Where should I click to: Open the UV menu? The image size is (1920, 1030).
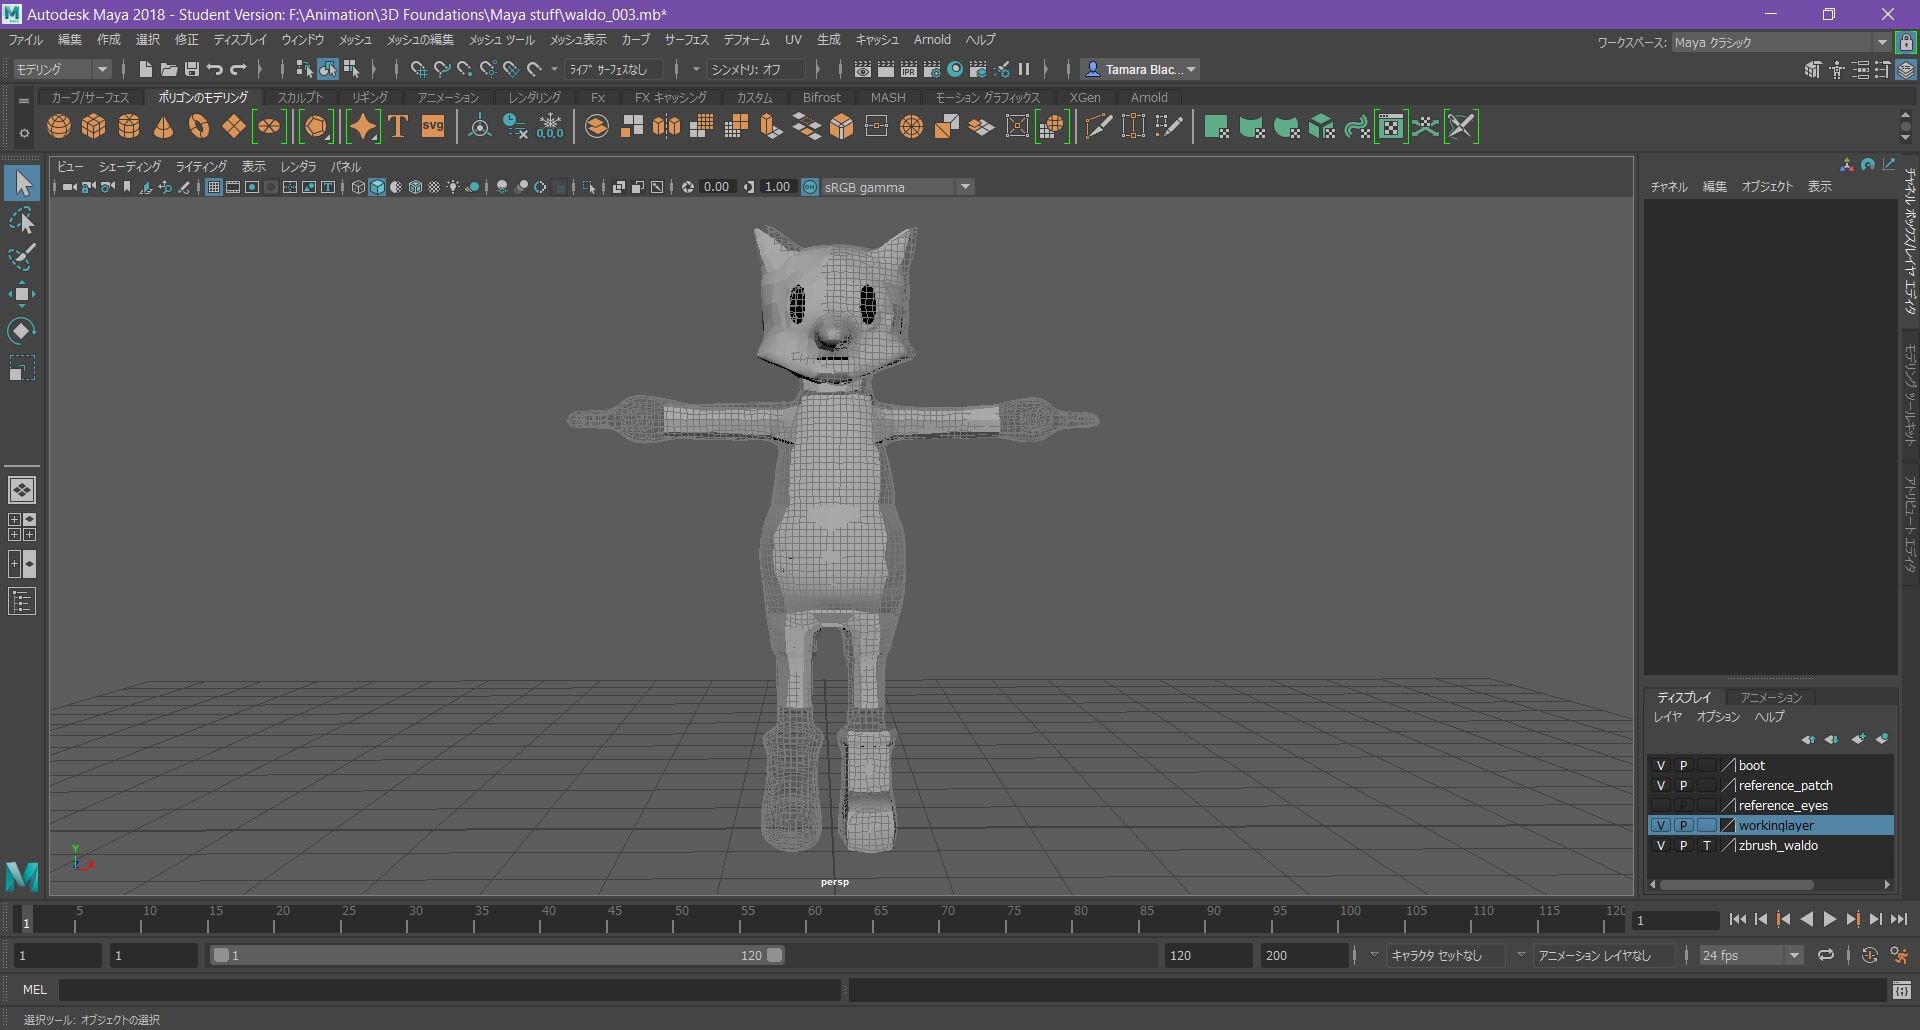[792, 40]
